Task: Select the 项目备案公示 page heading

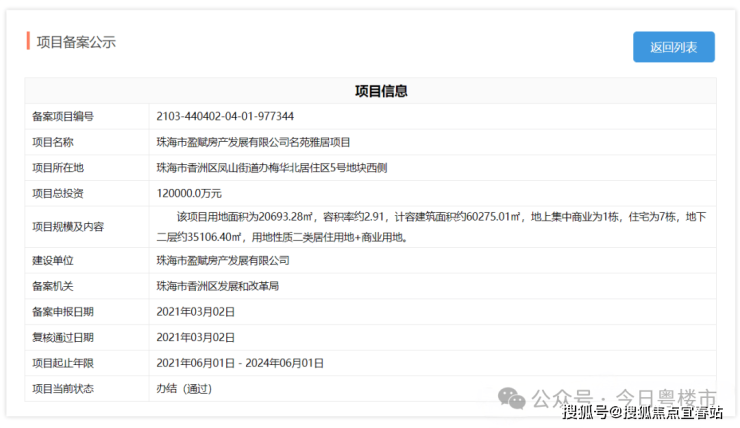Action: point(76,42)
